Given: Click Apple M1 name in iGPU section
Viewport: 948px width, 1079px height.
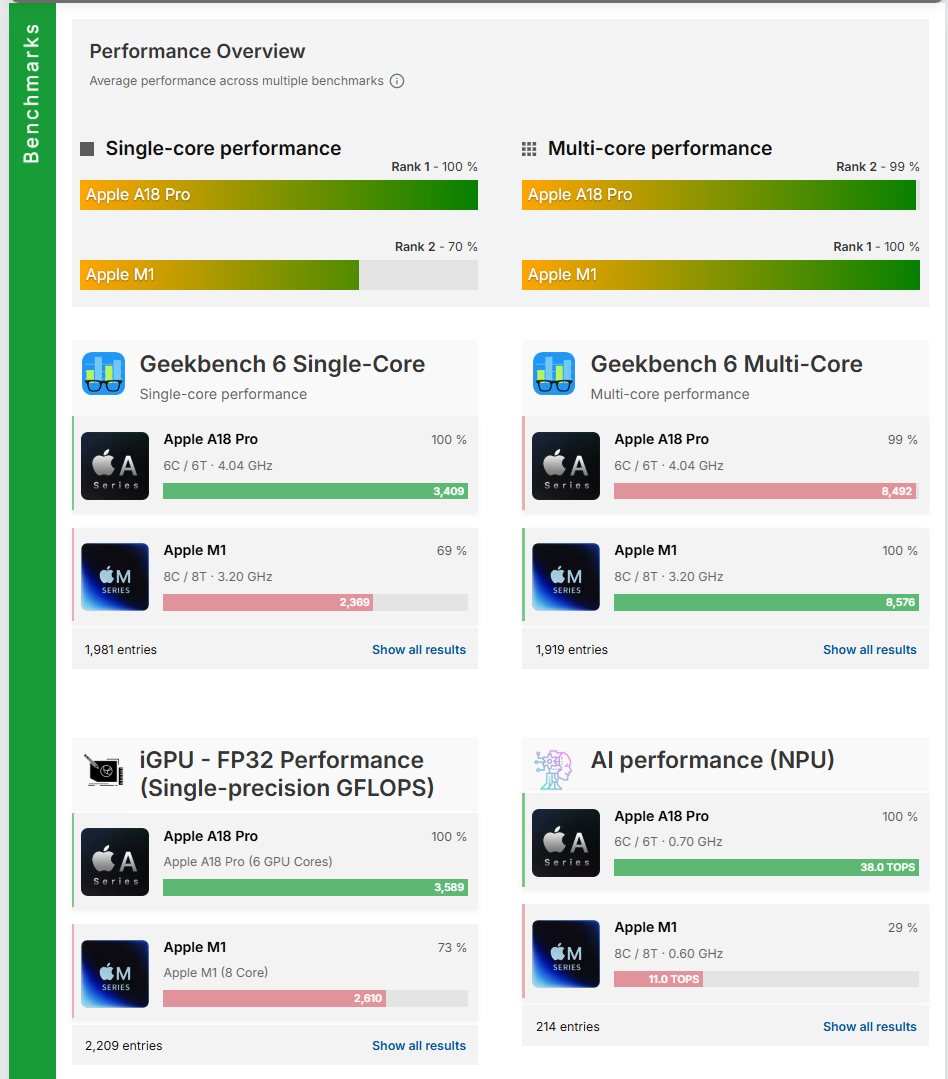Looking at the screenshot, I should (195, 947).
